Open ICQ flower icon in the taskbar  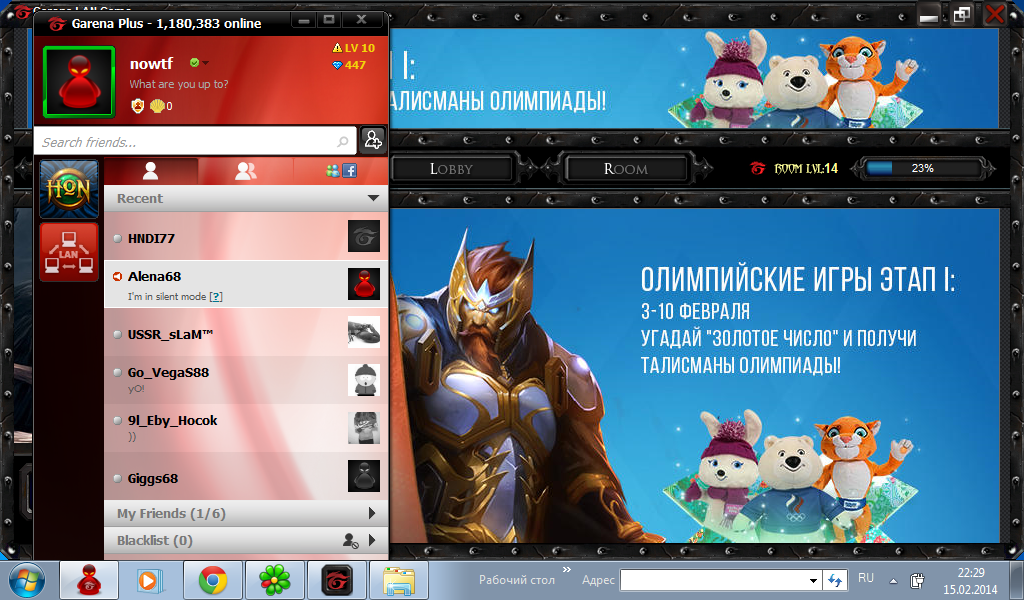(275, 580)
